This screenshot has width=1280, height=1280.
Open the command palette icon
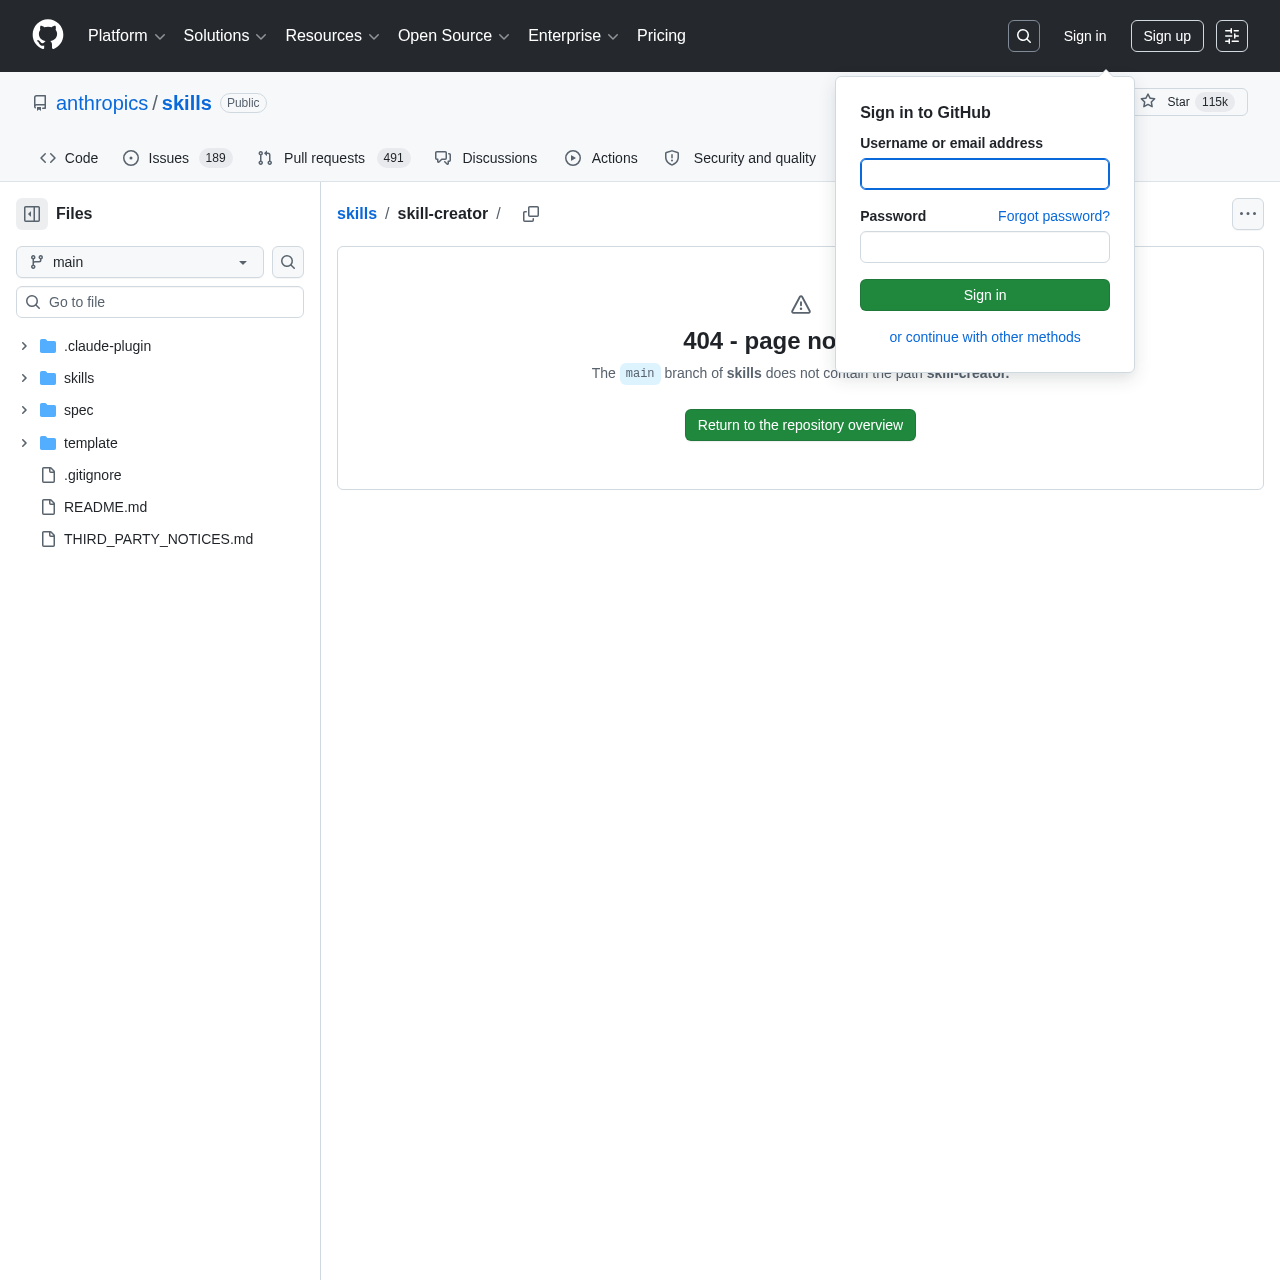click(x=1231, y=35)
